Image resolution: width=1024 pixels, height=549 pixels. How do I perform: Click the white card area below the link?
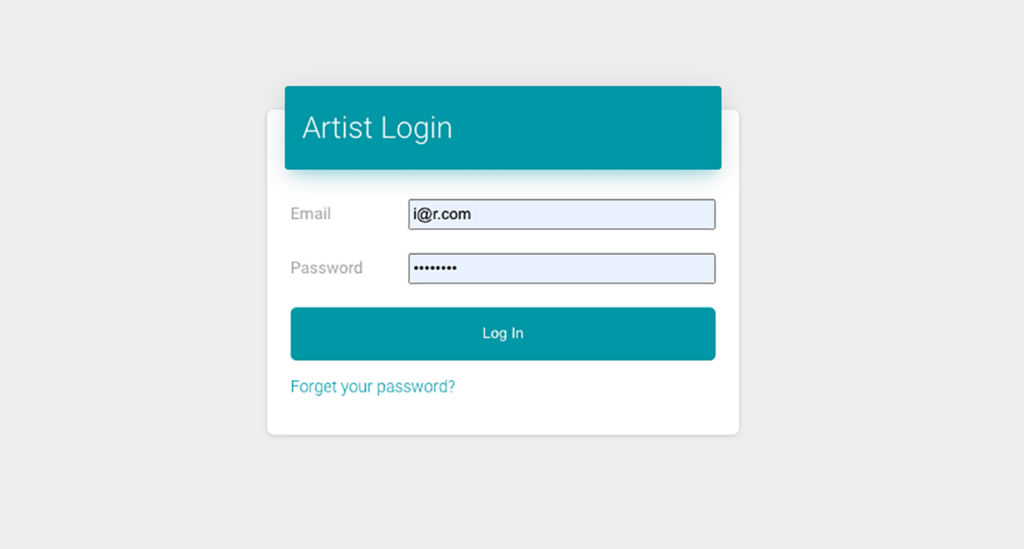[x=502, y=416]
